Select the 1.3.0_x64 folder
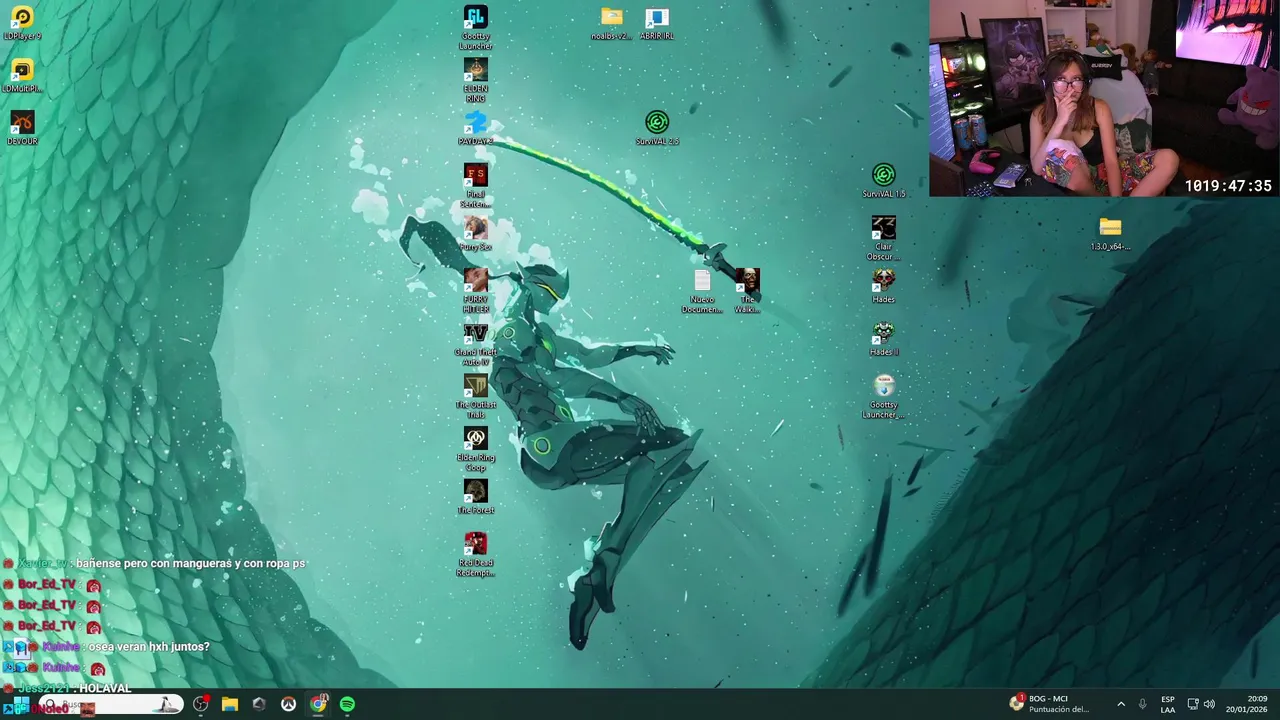 [1110, 234]
